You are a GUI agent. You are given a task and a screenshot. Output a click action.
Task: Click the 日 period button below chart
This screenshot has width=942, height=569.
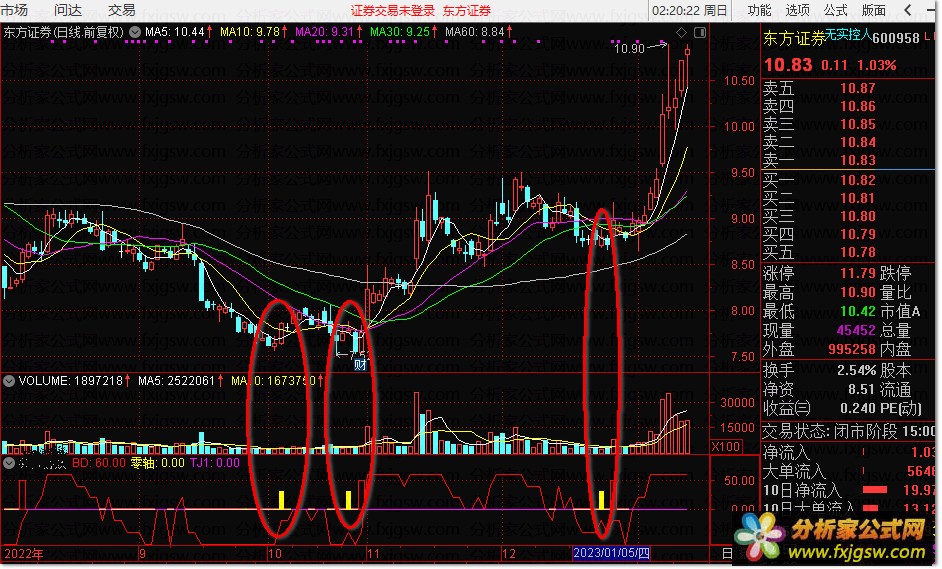tap(727, 553)
